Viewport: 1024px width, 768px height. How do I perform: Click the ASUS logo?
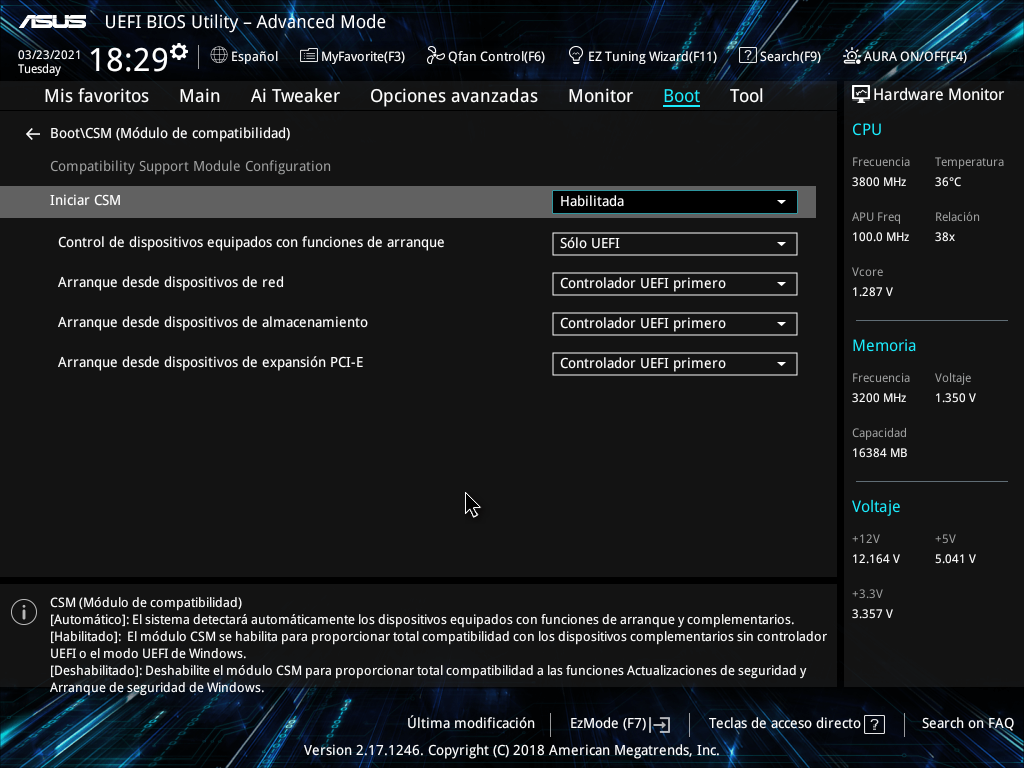pyautogui.click(x=52, y=22)
